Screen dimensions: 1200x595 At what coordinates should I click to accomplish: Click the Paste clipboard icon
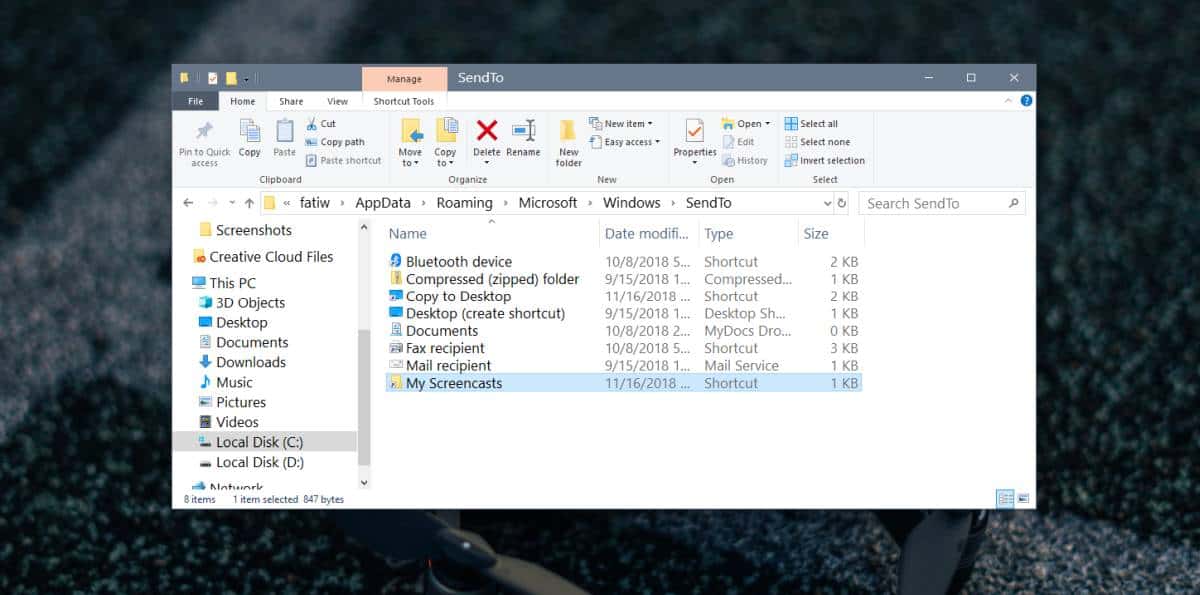(x=285, y=131)
